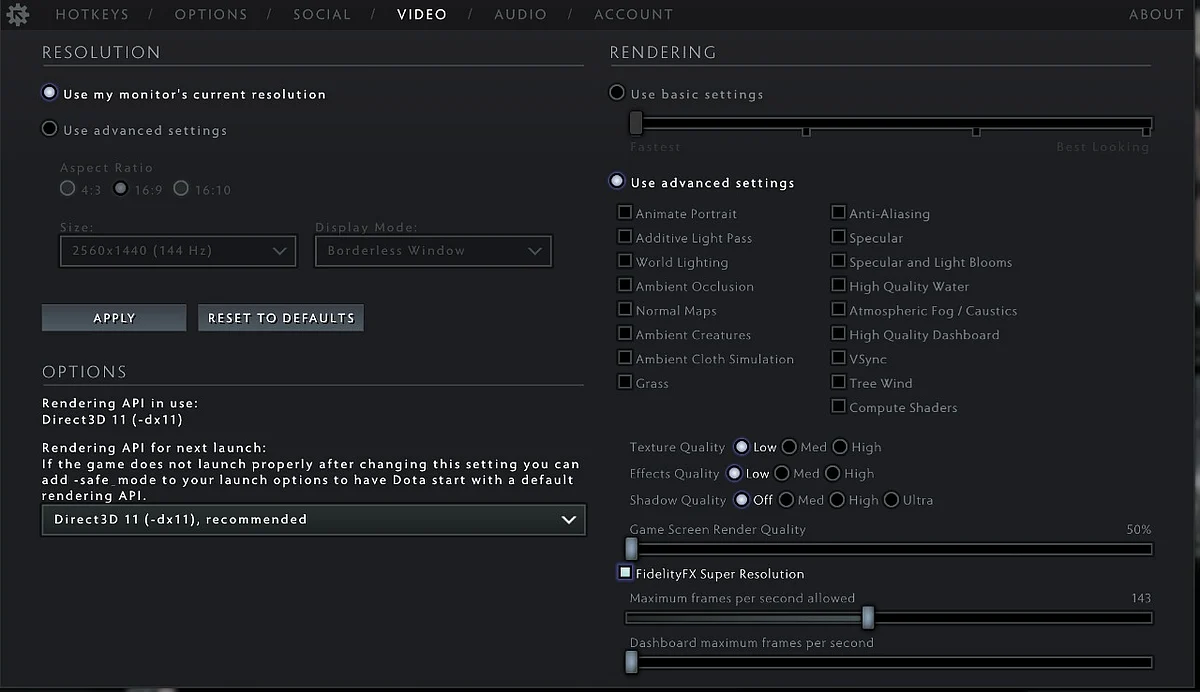
Task: Click the settings gear icon
Action: (18, 14)
